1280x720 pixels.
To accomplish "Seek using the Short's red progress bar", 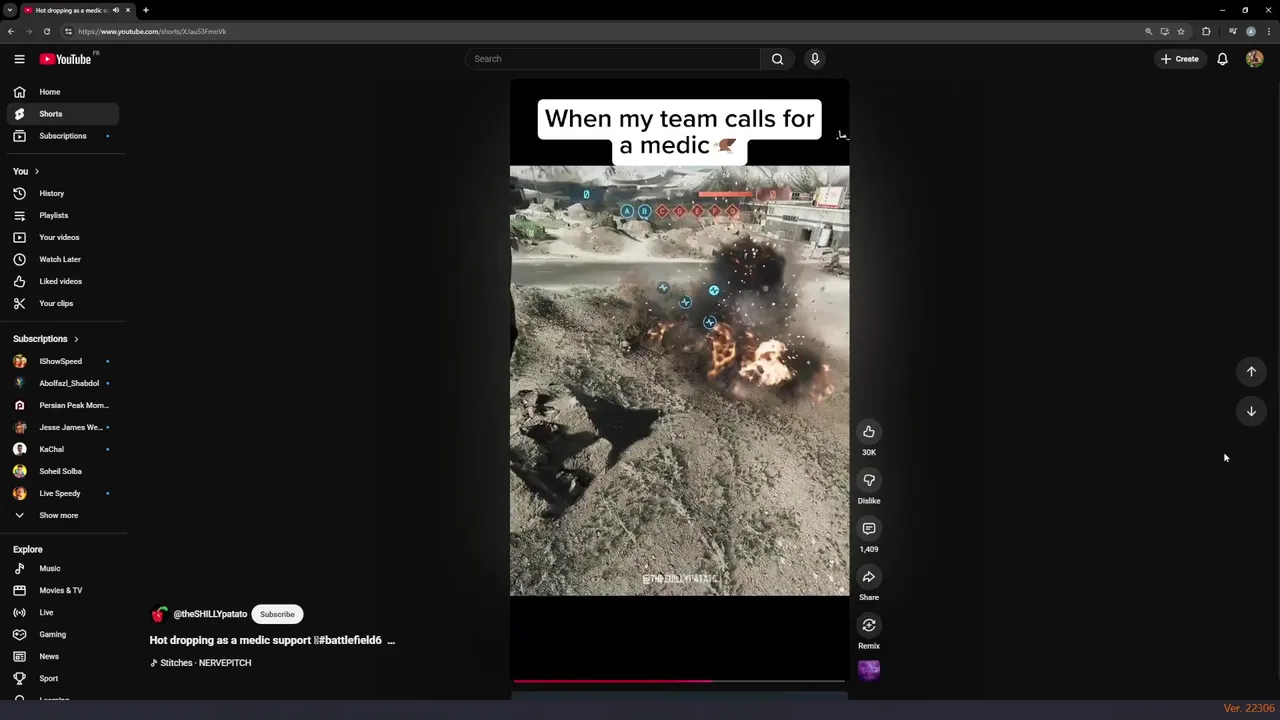I will (679, 681).
